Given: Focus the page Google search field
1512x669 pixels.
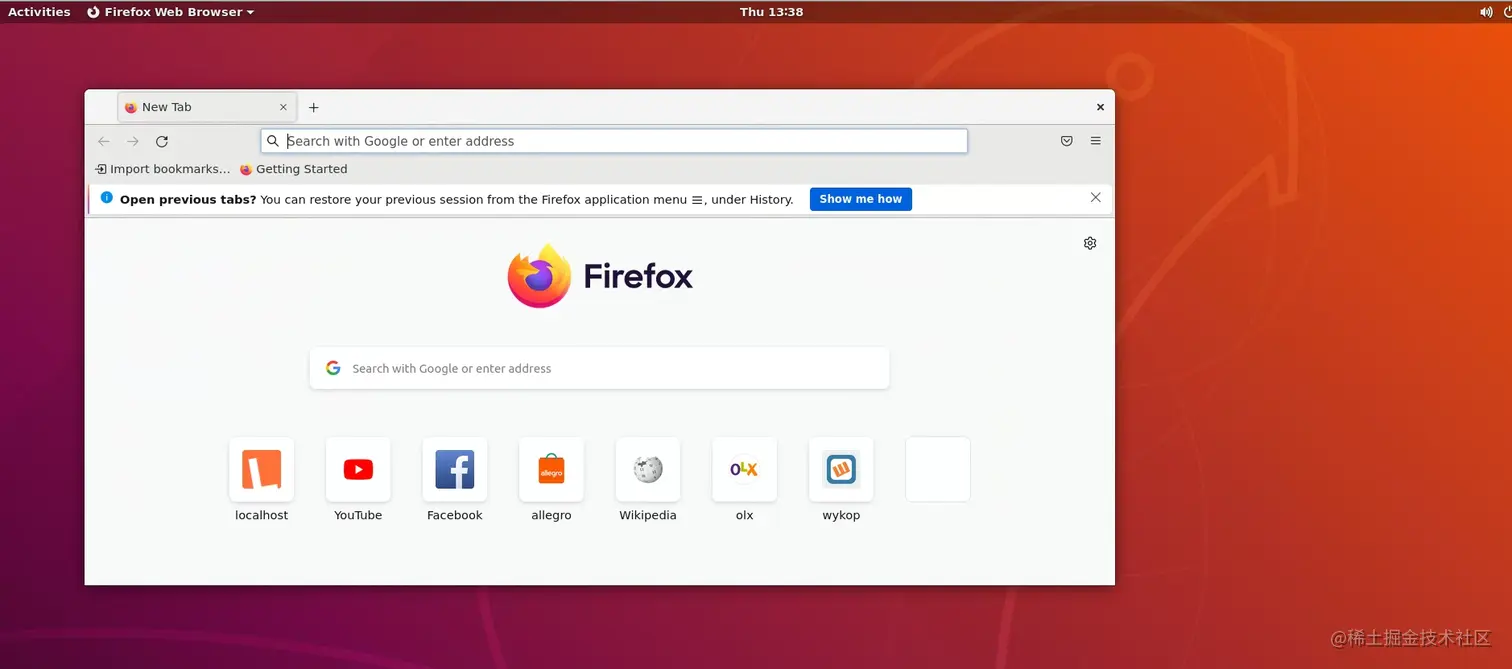Looking at the screenshot, I should [600, 368].
